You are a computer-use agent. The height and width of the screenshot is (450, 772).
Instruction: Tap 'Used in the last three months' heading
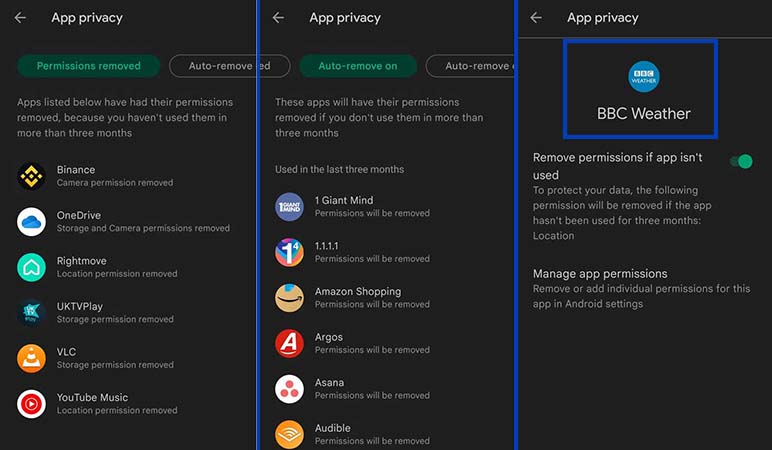(x=339, y=169)
